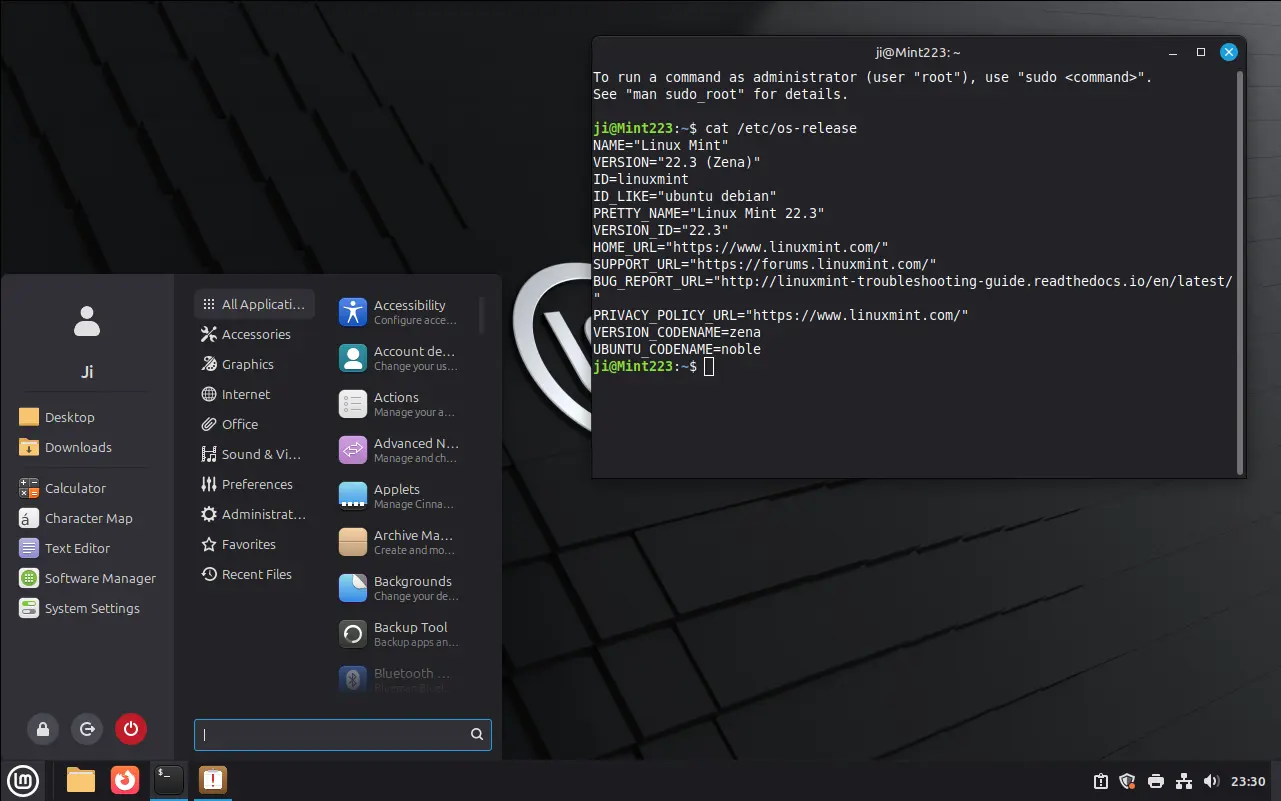
Task: Open Archive Manager from the app list
Action: click(398, 542)
